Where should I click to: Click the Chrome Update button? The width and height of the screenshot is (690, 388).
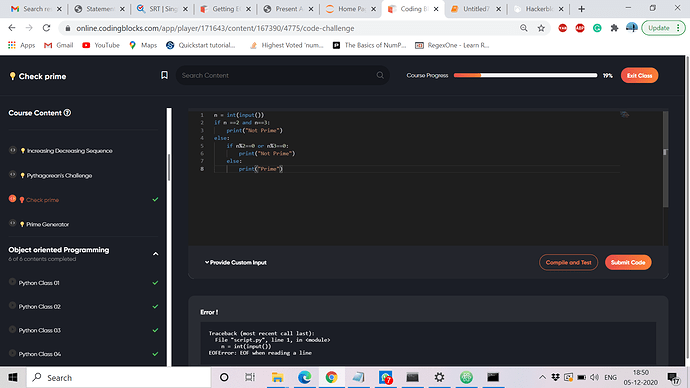(x=663, y=28)
